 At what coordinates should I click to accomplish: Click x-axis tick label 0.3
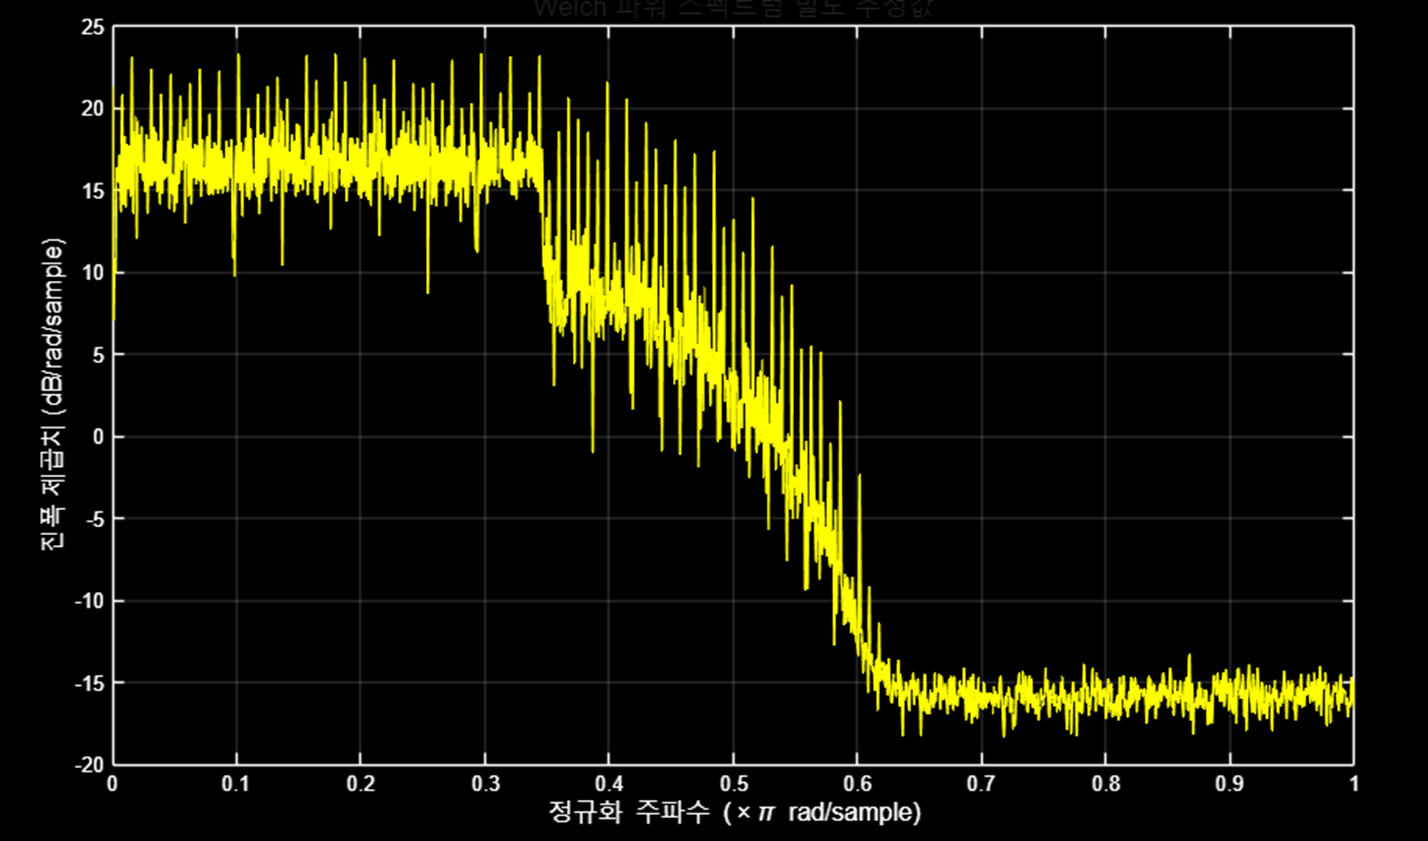pos(485,785)
